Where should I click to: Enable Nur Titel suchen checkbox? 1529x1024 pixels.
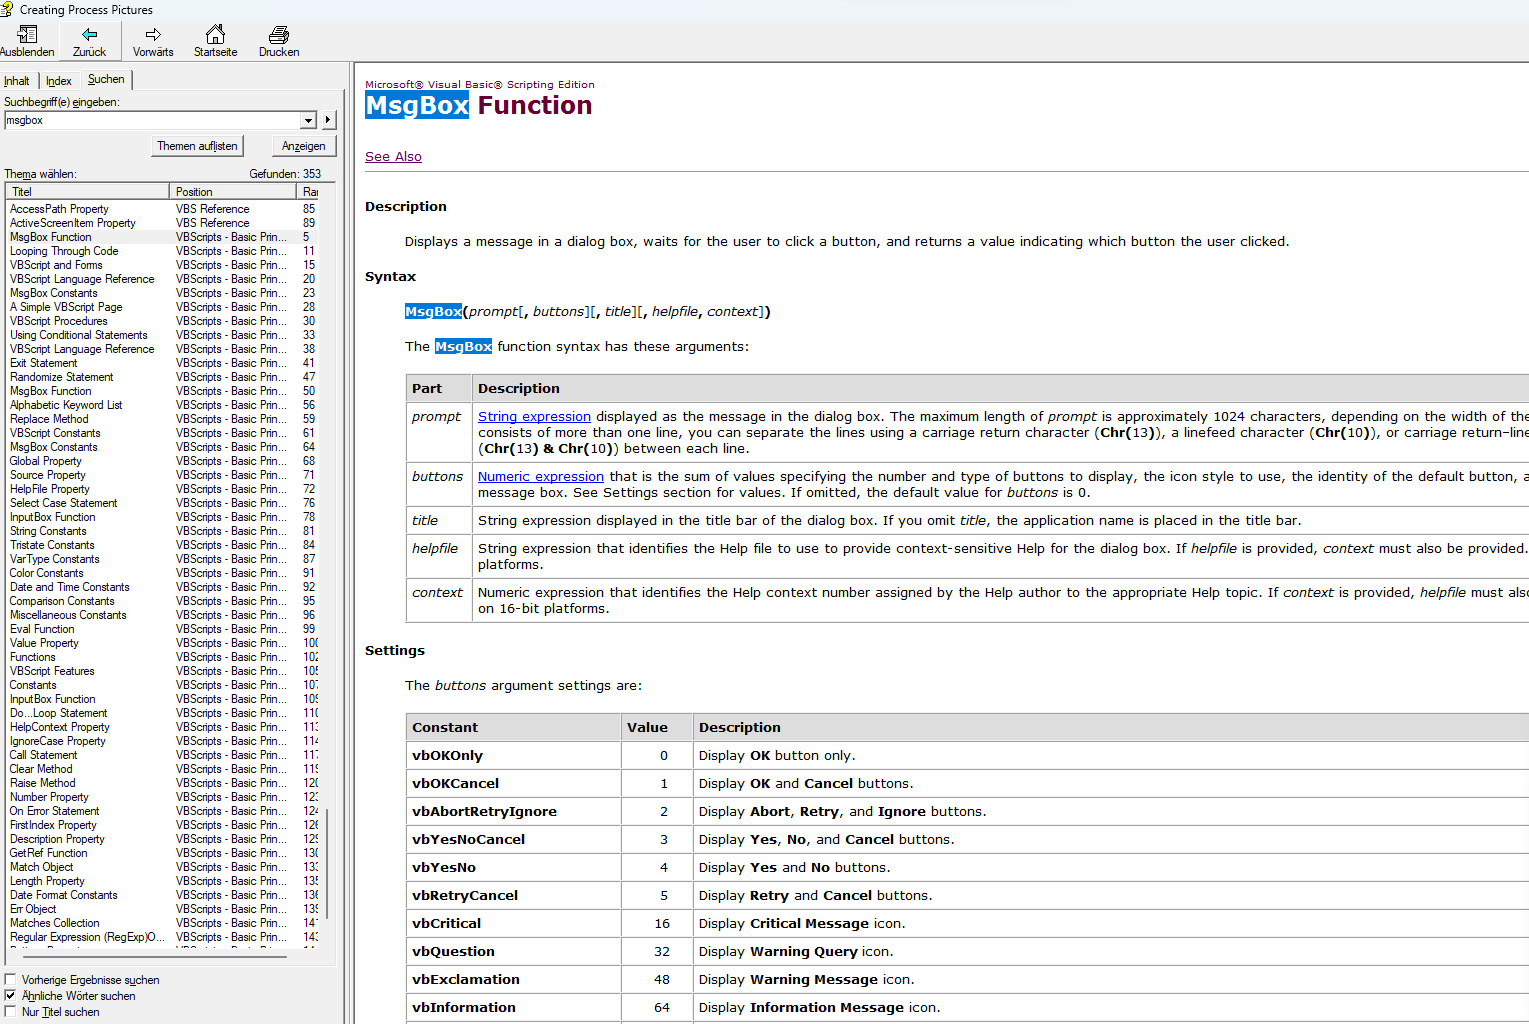coord(11,1012)
